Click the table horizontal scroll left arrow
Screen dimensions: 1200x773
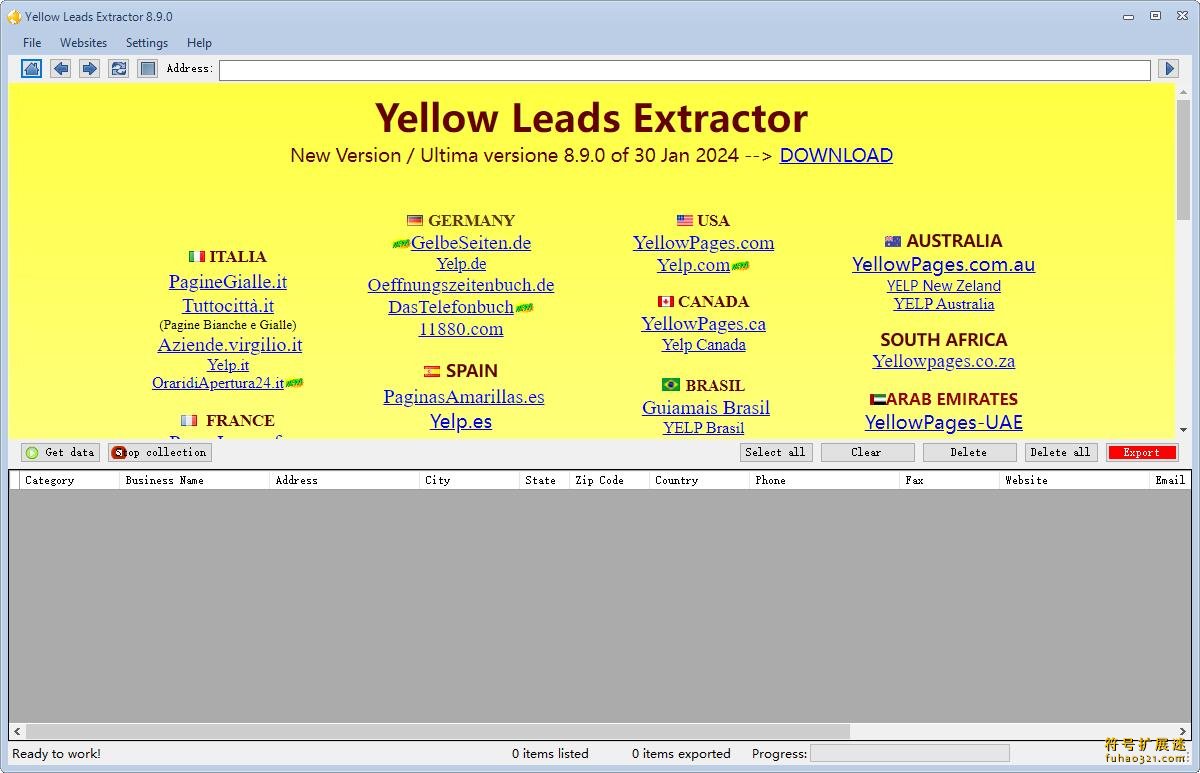(18, 732)
